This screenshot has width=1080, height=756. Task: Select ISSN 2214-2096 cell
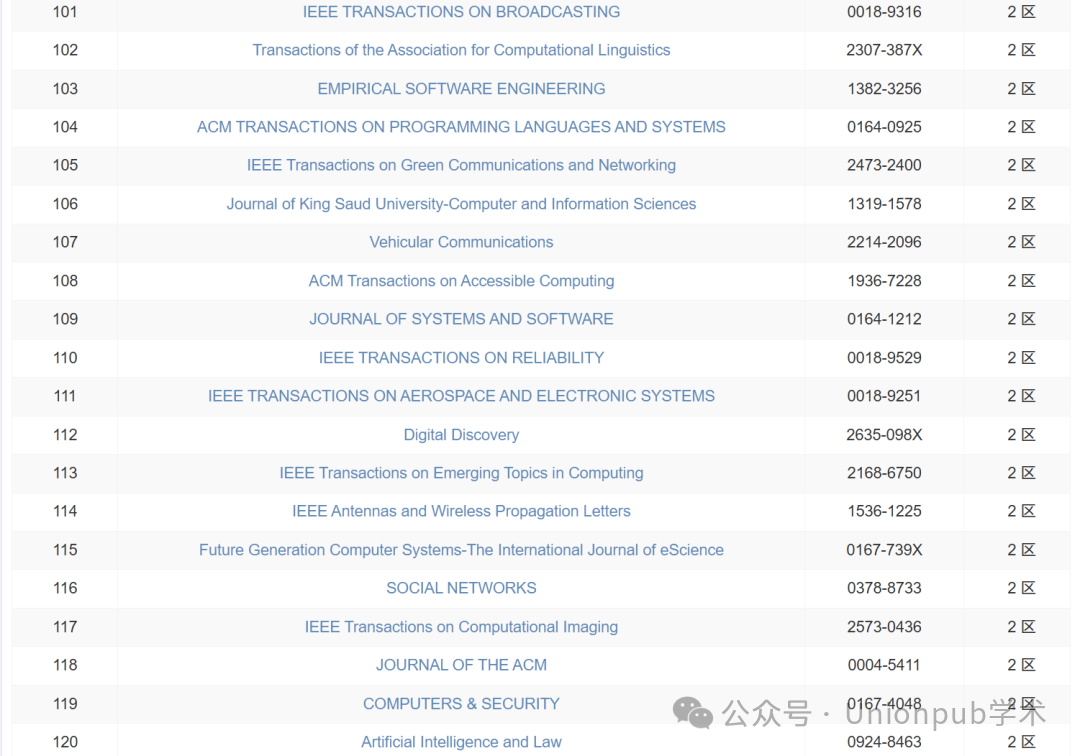884,242
